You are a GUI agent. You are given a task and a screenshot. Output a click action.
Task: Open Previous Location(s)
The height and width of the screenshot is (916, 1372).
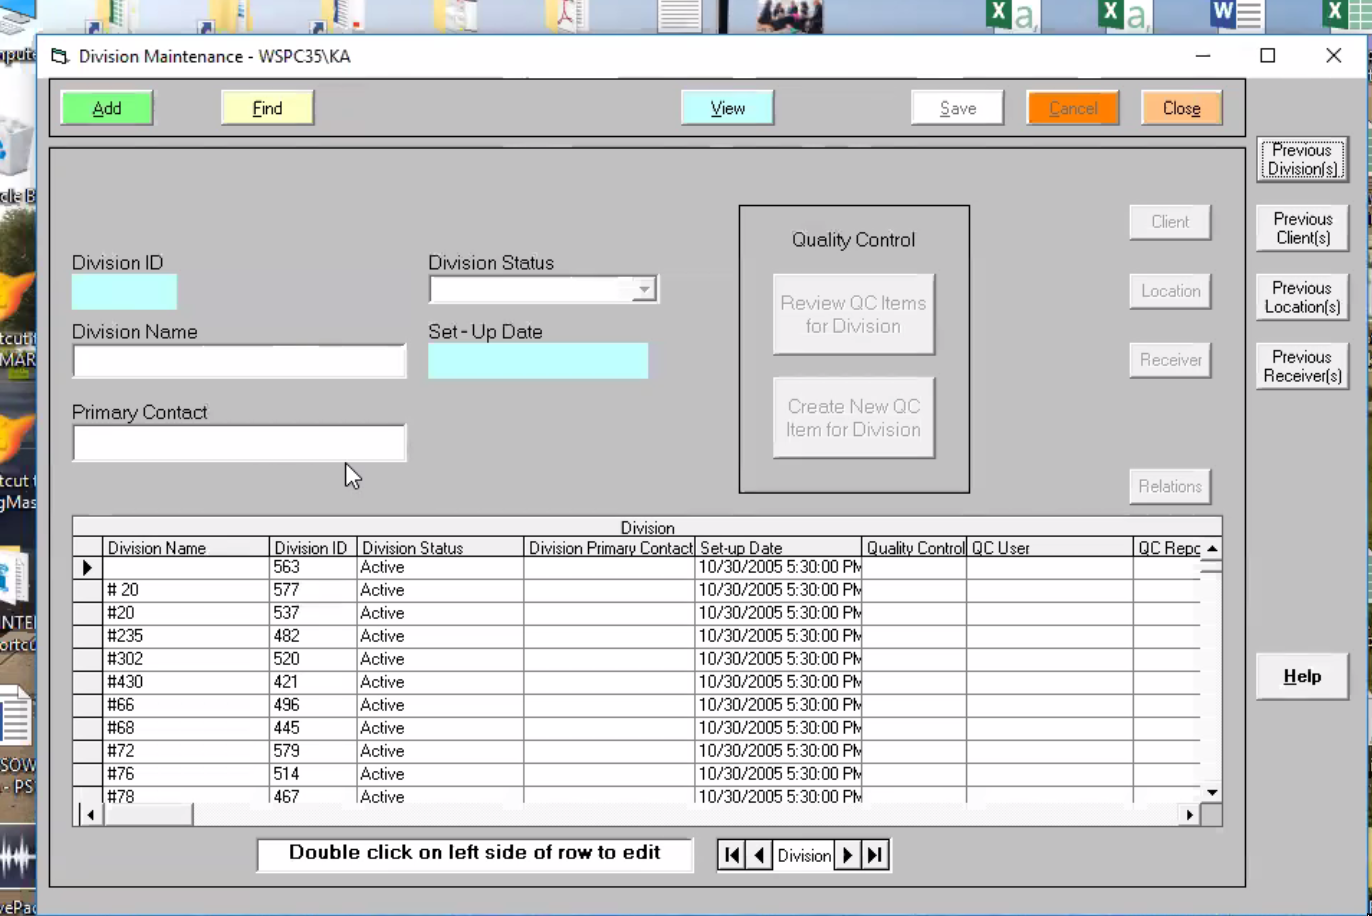click(1302, 297)
